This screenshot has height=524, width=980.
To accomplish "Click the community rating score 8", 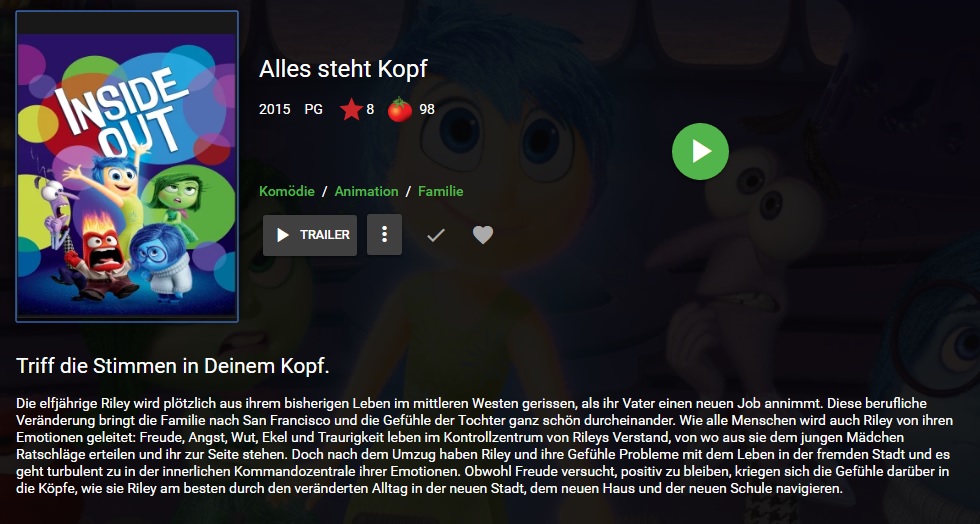I will point(370,109).
